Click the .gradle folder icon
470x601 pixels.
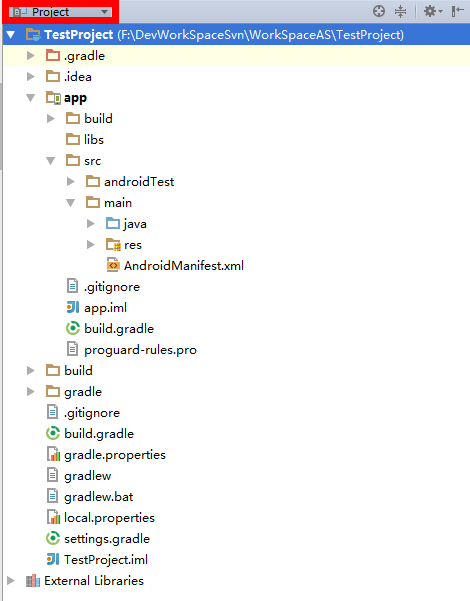(x=53, y=56)
